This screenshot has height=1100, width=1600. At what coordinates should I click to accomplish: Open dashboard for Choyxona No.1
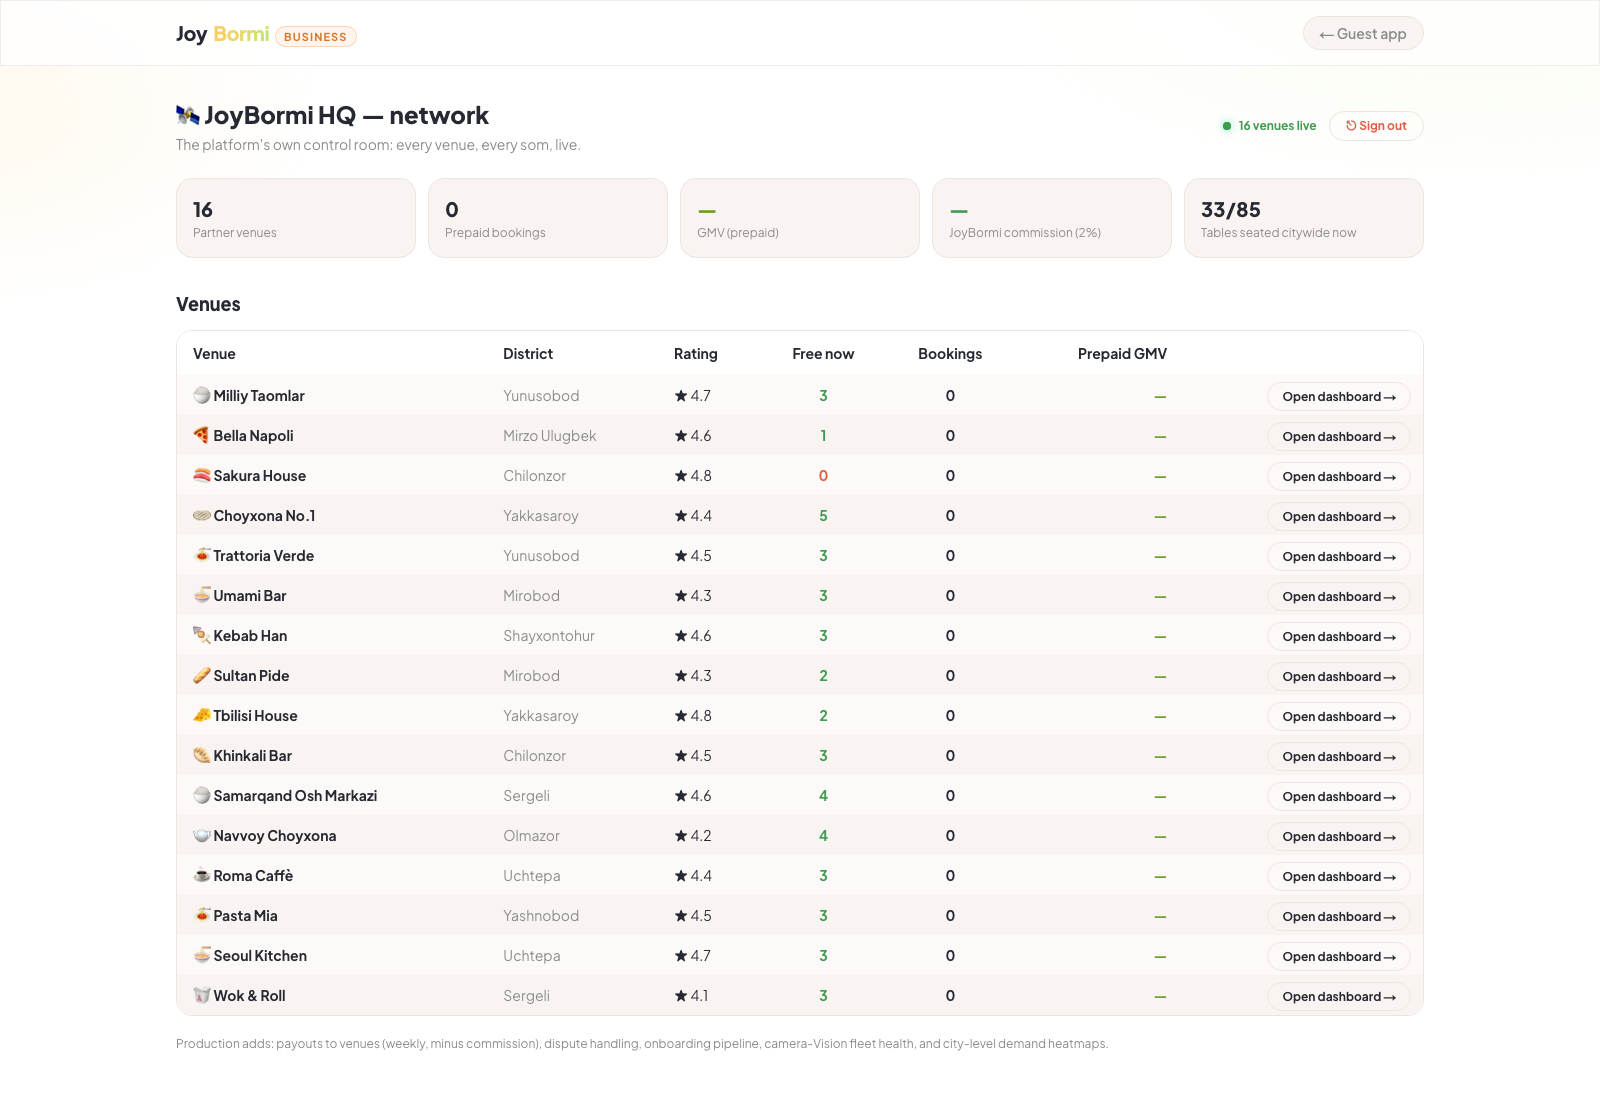coord(1339,517)
